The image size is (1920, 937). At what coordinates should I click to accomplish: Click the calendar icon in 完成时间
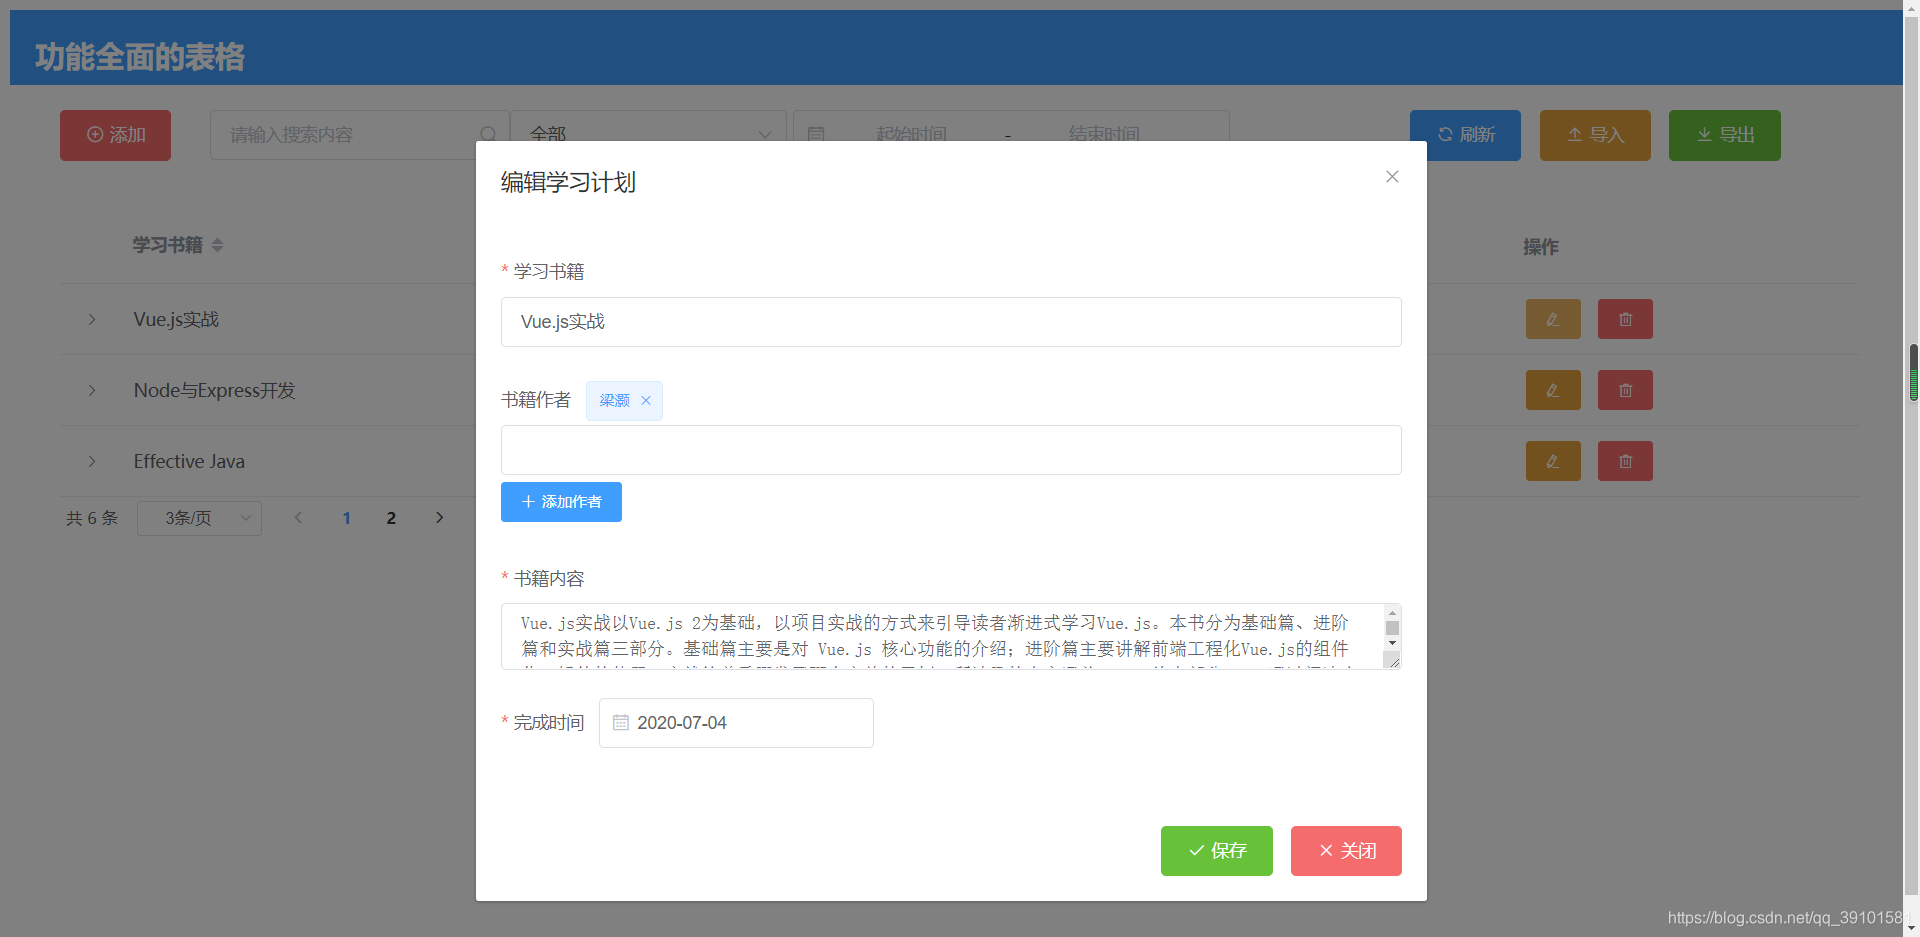[621, 723]
